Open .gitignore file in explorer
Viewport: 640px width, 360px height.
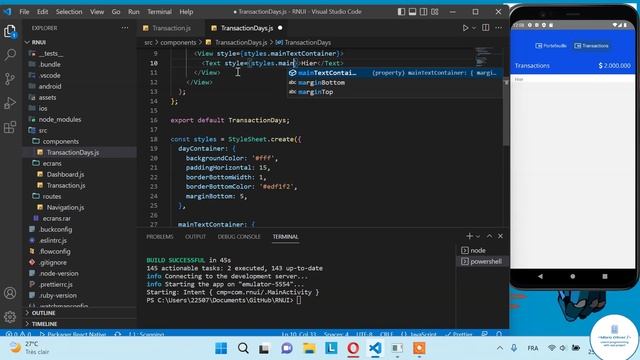(80, 263)
